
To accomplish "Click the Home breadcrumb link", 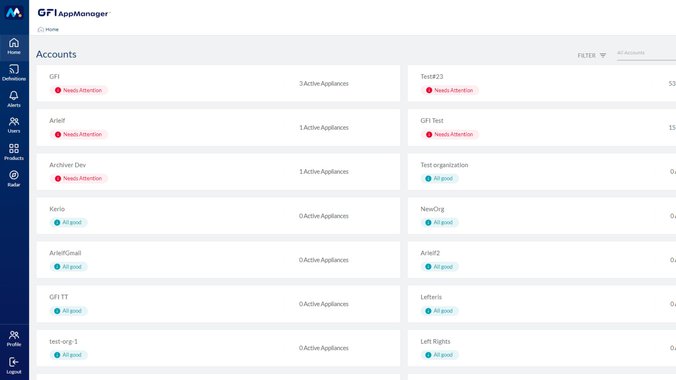I will point(52,29).
